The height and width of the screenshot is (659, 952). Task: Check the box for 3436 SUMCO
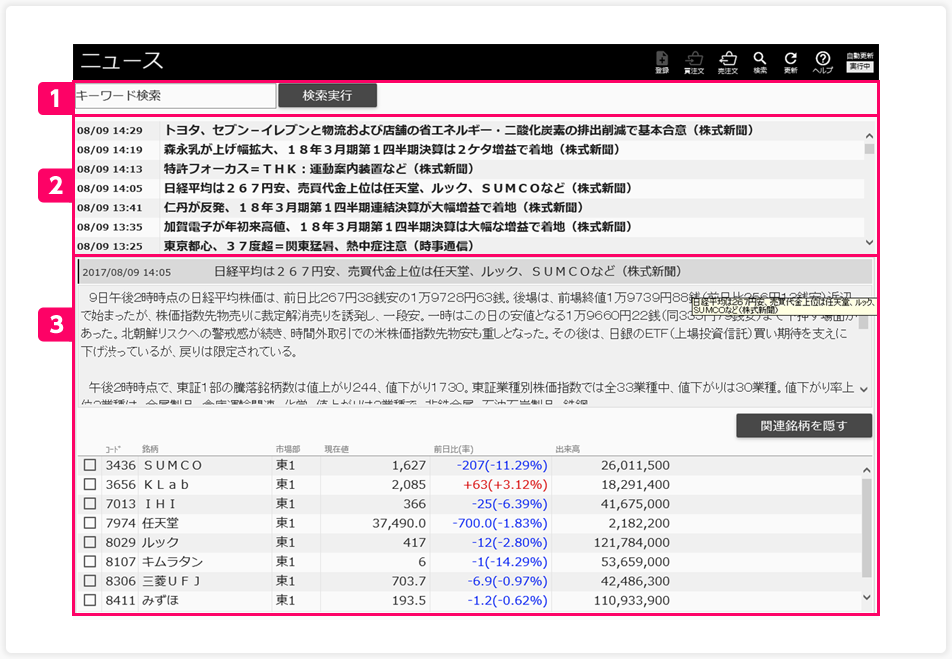click(90, 465)
